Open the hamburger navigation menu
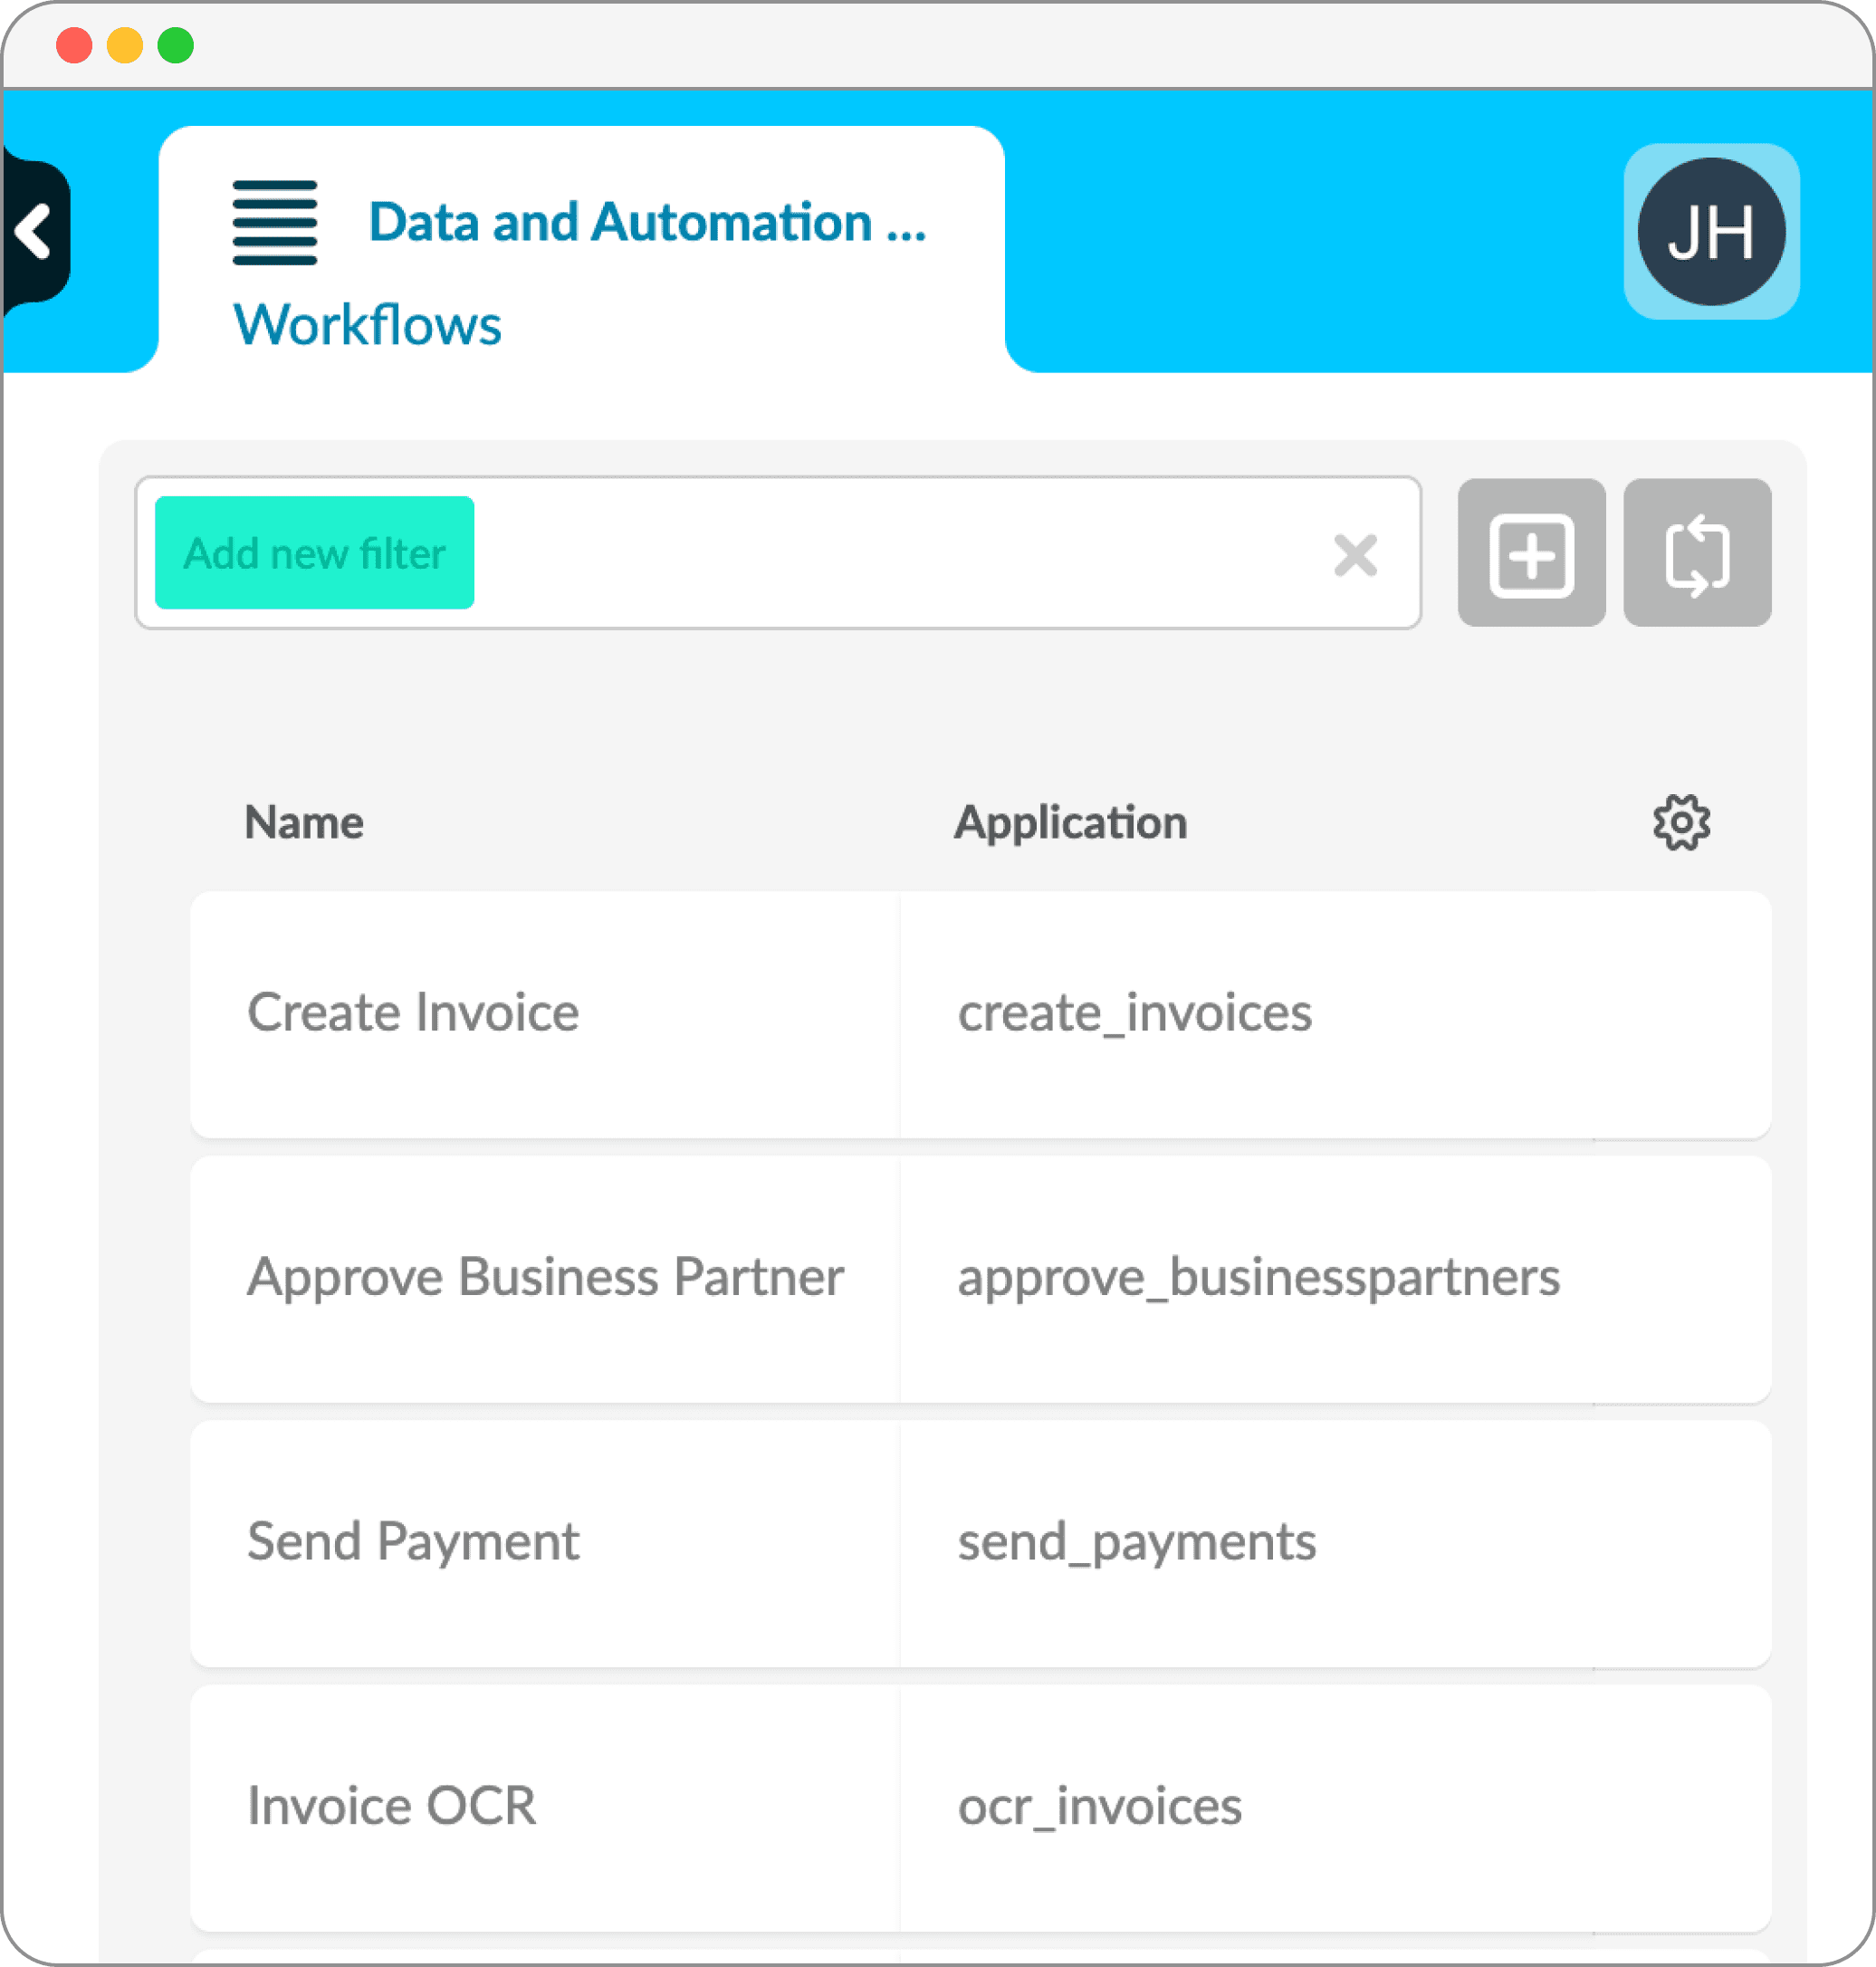 click(273, 224)
